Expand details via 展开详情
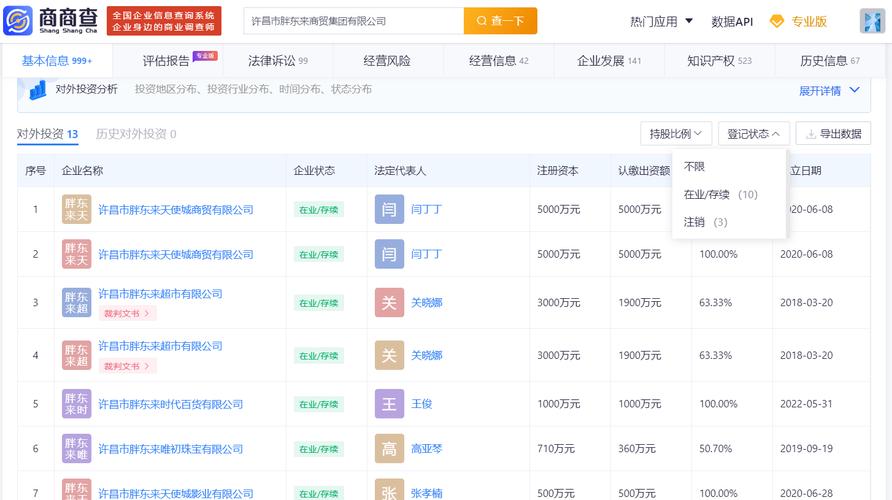 (x=829, y=90)
